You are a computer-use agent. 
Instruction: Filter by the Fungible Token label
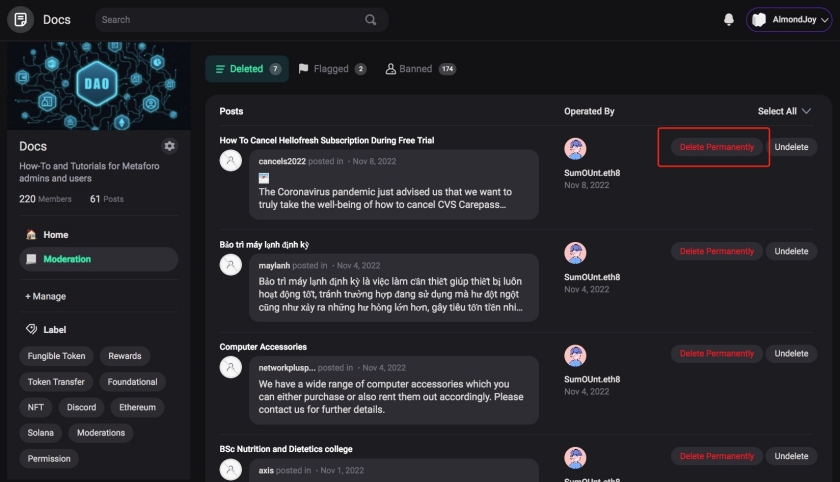coord(57,356)
